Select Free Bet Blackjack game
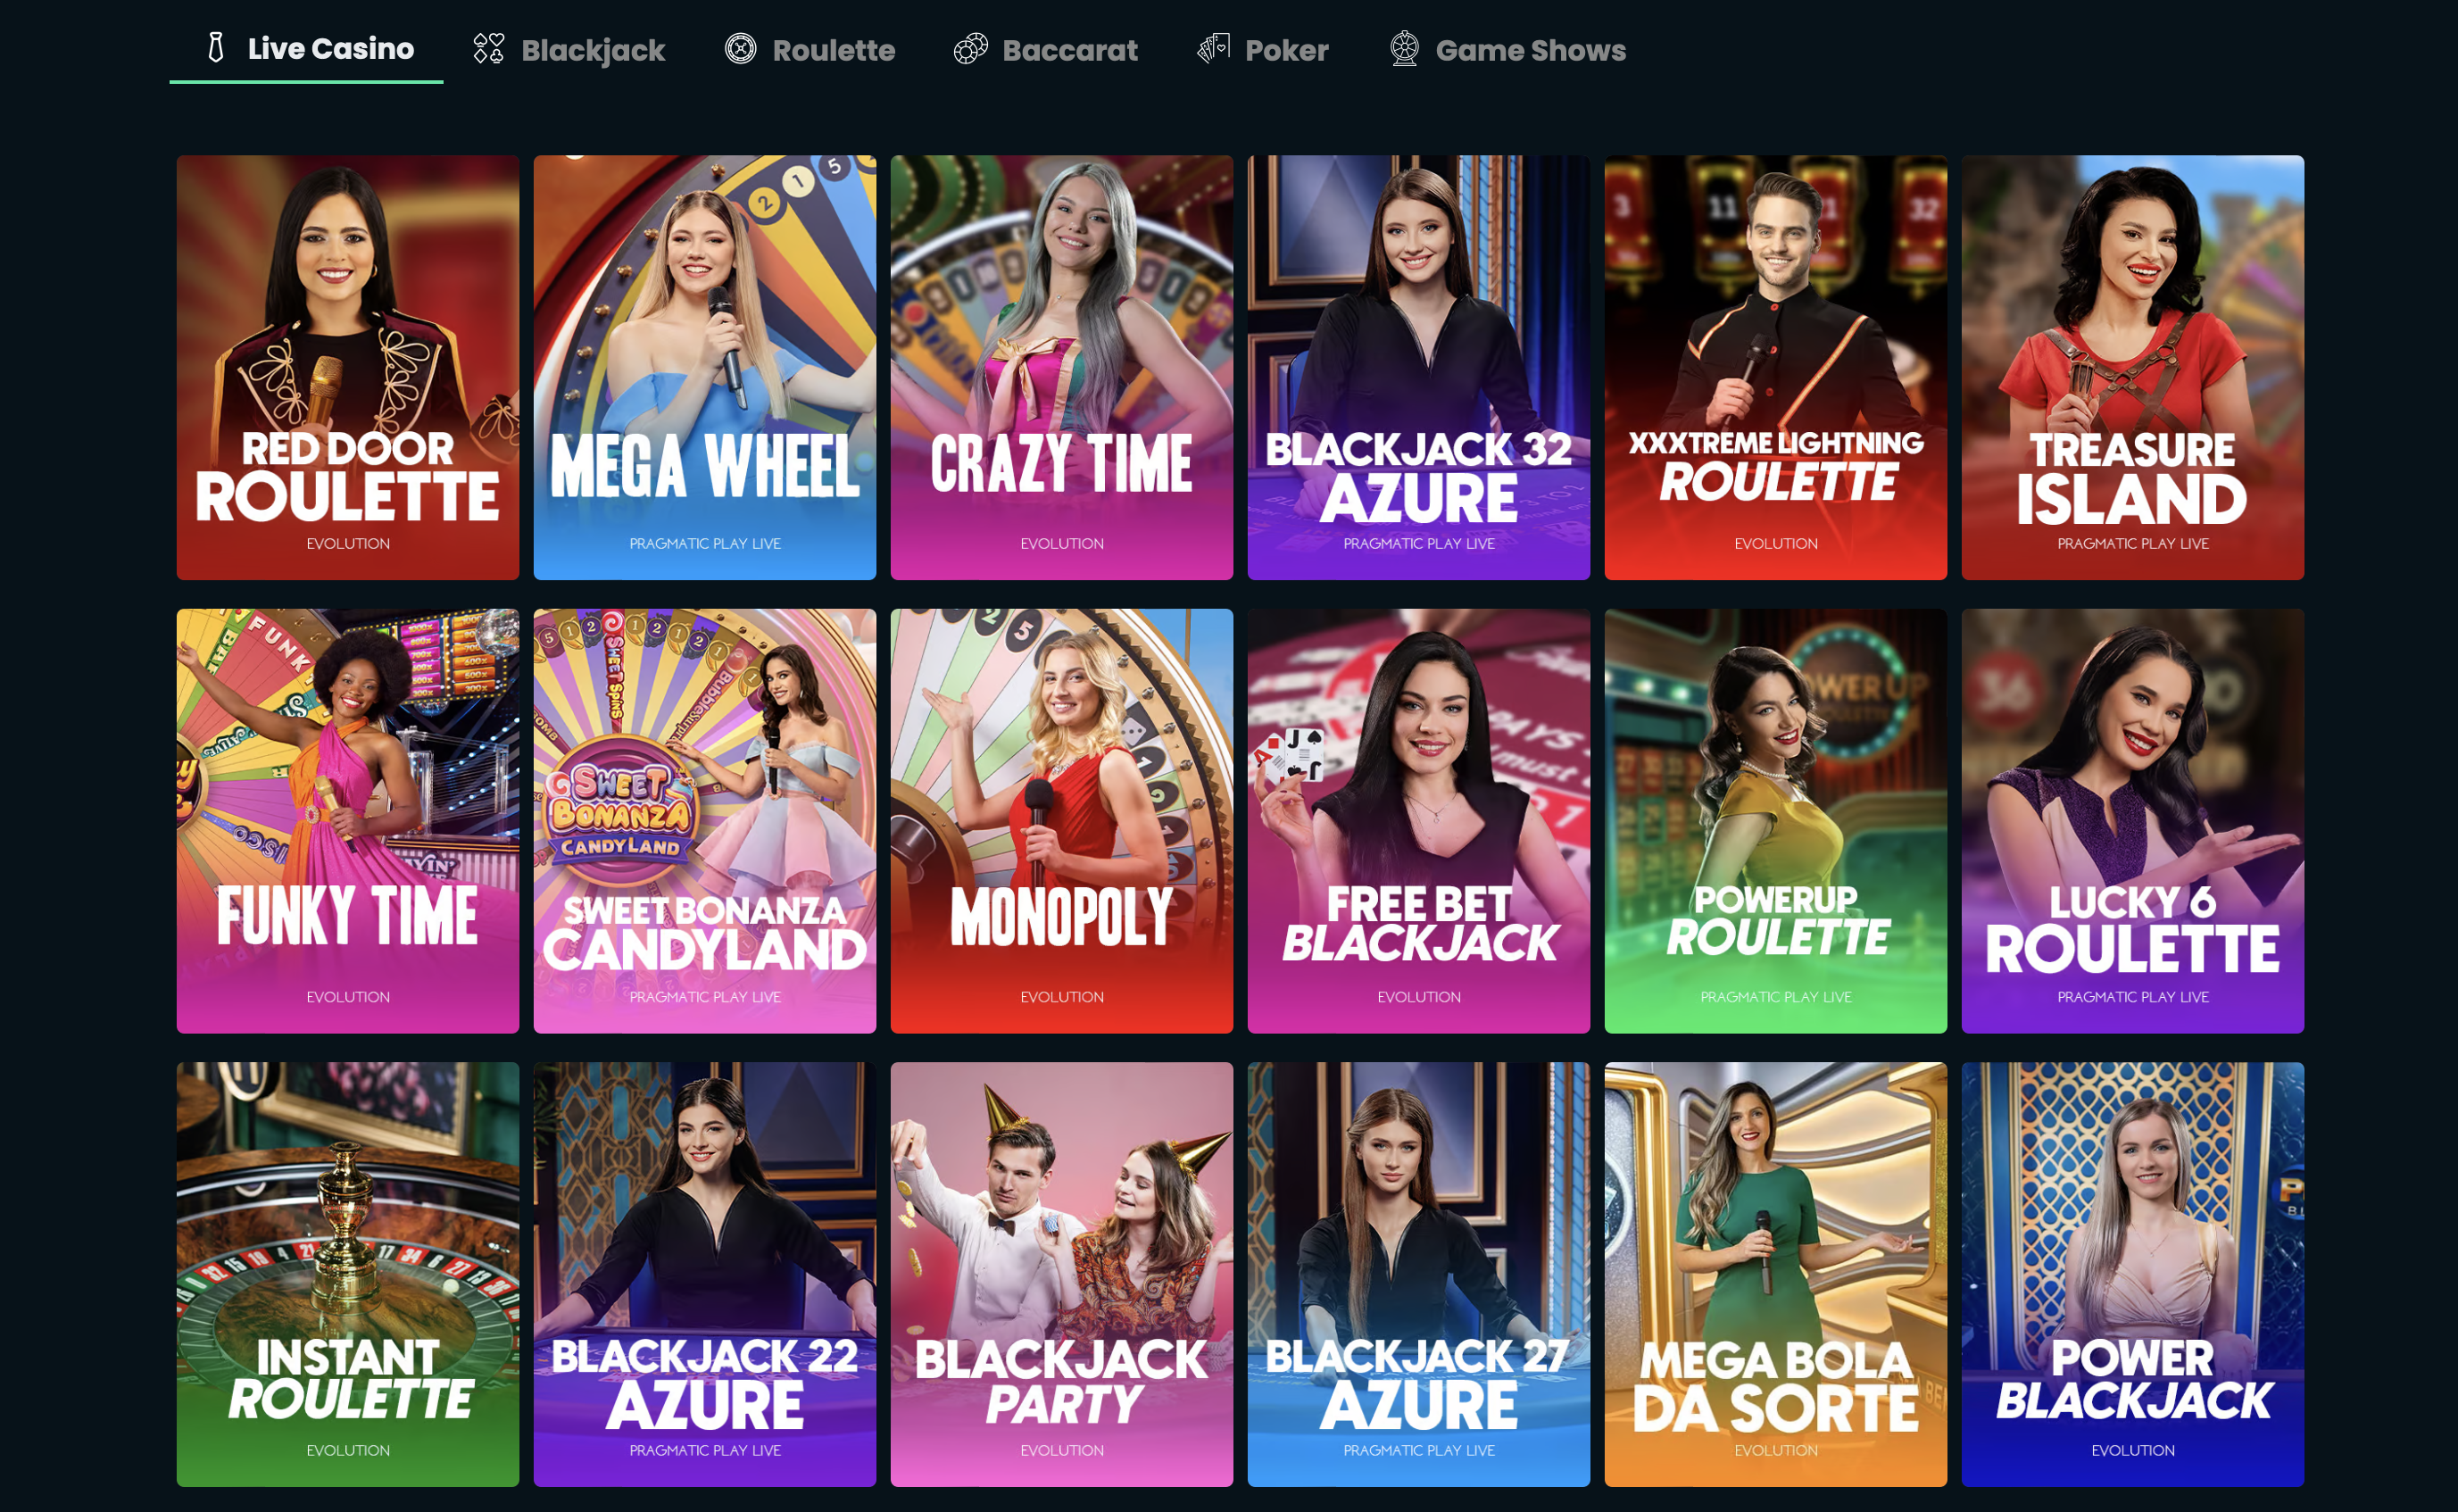 [x=1419, y=821]
